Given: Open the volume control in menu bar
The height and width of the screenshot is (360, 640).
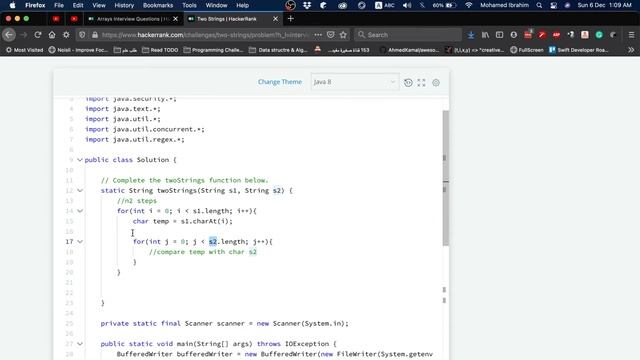Looking at the screenshot, I should pyautogui.click(x=407, y=5).
